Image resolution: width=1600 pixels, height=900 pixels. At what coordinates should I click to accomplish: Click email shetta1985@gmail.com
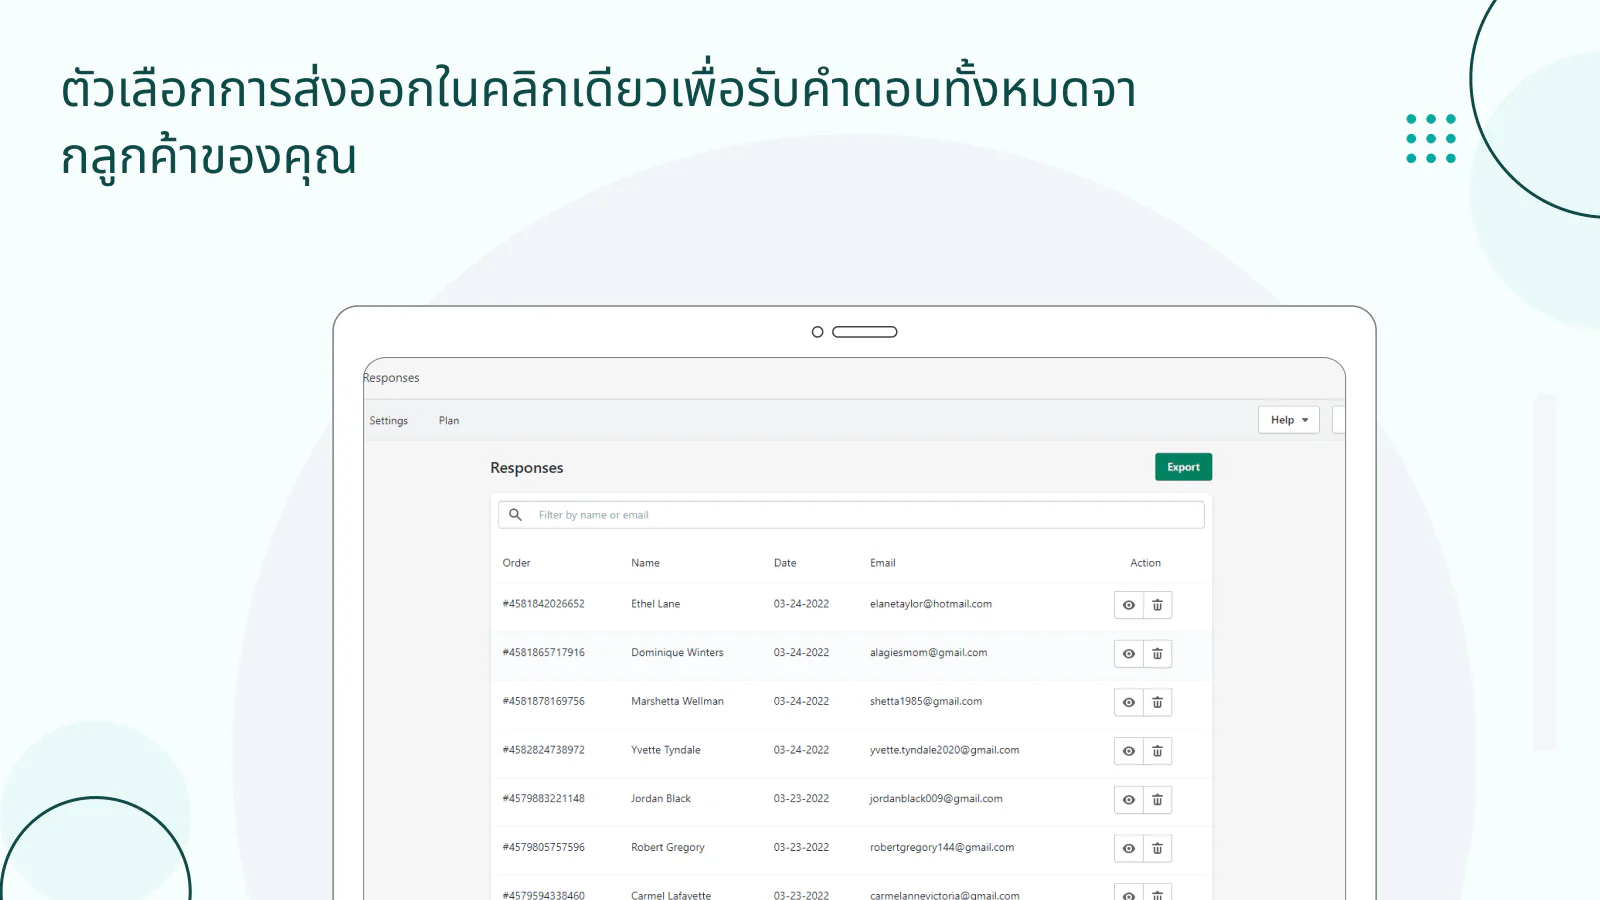coord(926,702)
